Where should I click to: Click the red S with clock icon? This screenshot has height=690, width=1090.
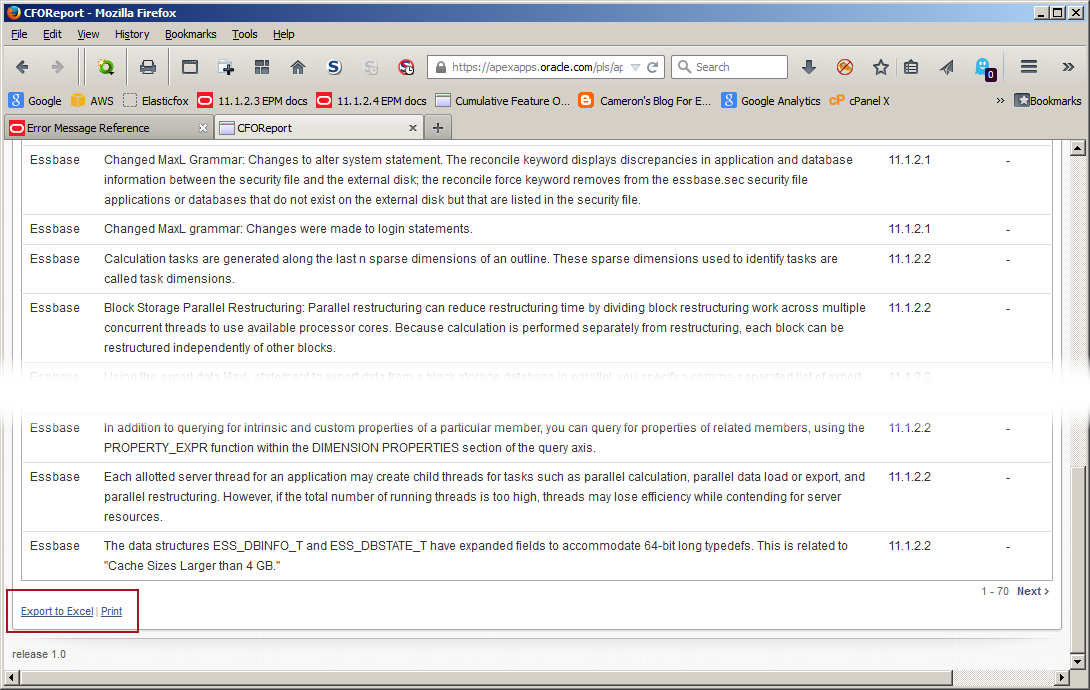tap(406, 67)
